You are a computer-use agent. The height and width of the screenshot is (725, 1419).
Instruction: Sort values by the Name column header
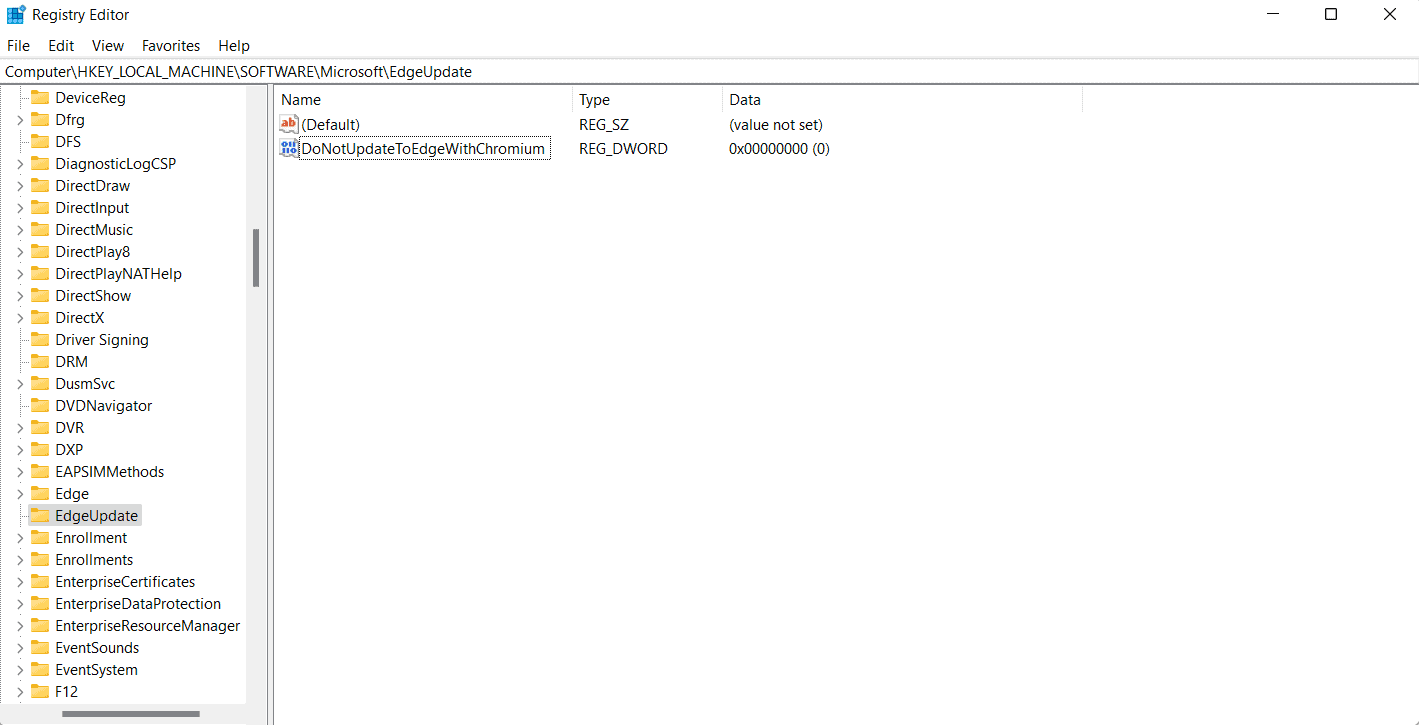pyautogui.click(x=423, y=100)
